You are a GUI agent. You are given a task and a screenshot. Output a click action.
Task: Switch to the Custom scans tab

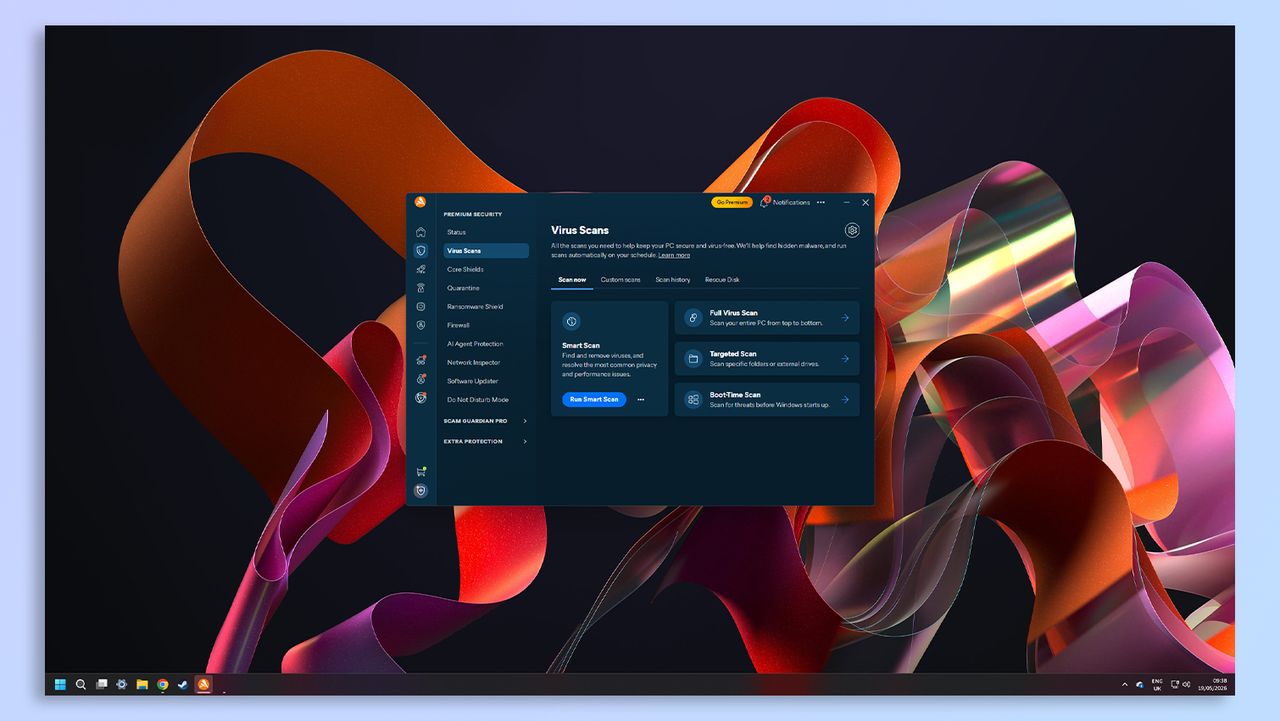pos(620,280)
